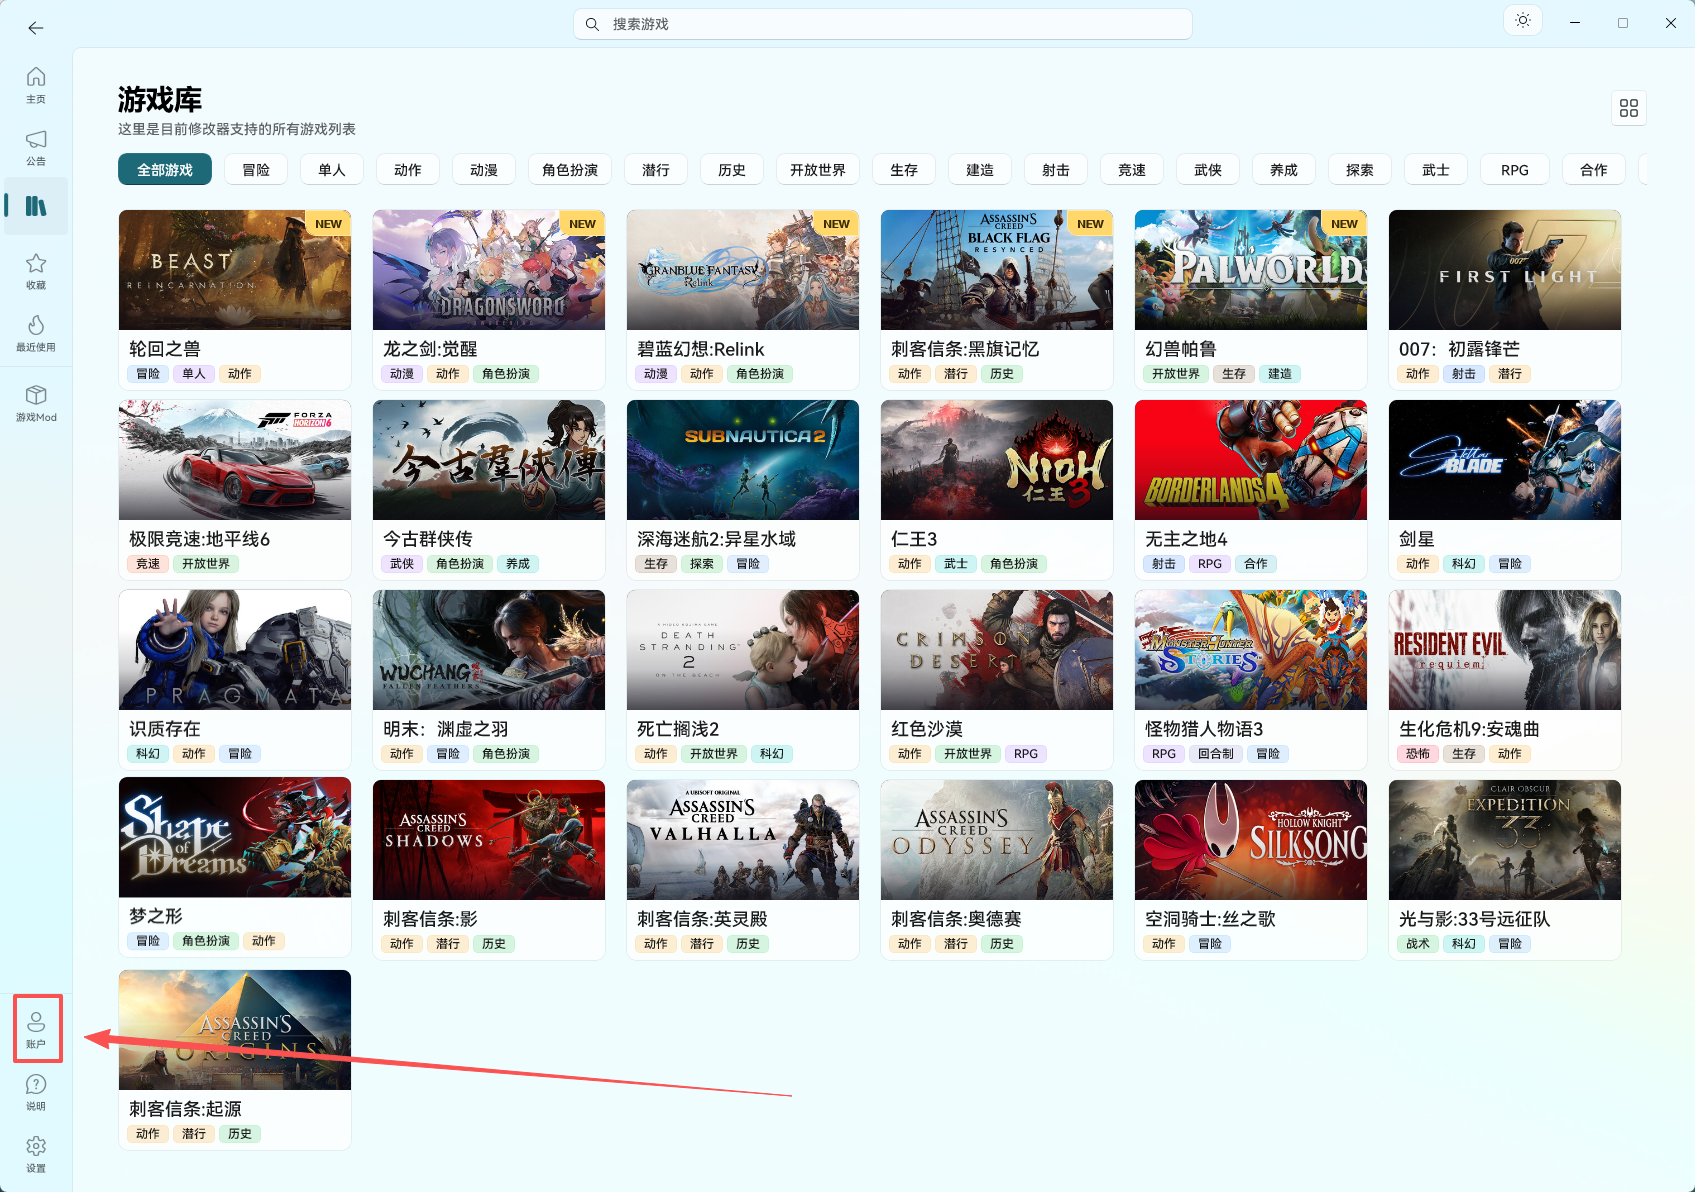The width and height of the screenshot is (1695, 1192).
Task: Select the game library sidebar icon
Action: point(36,206)
